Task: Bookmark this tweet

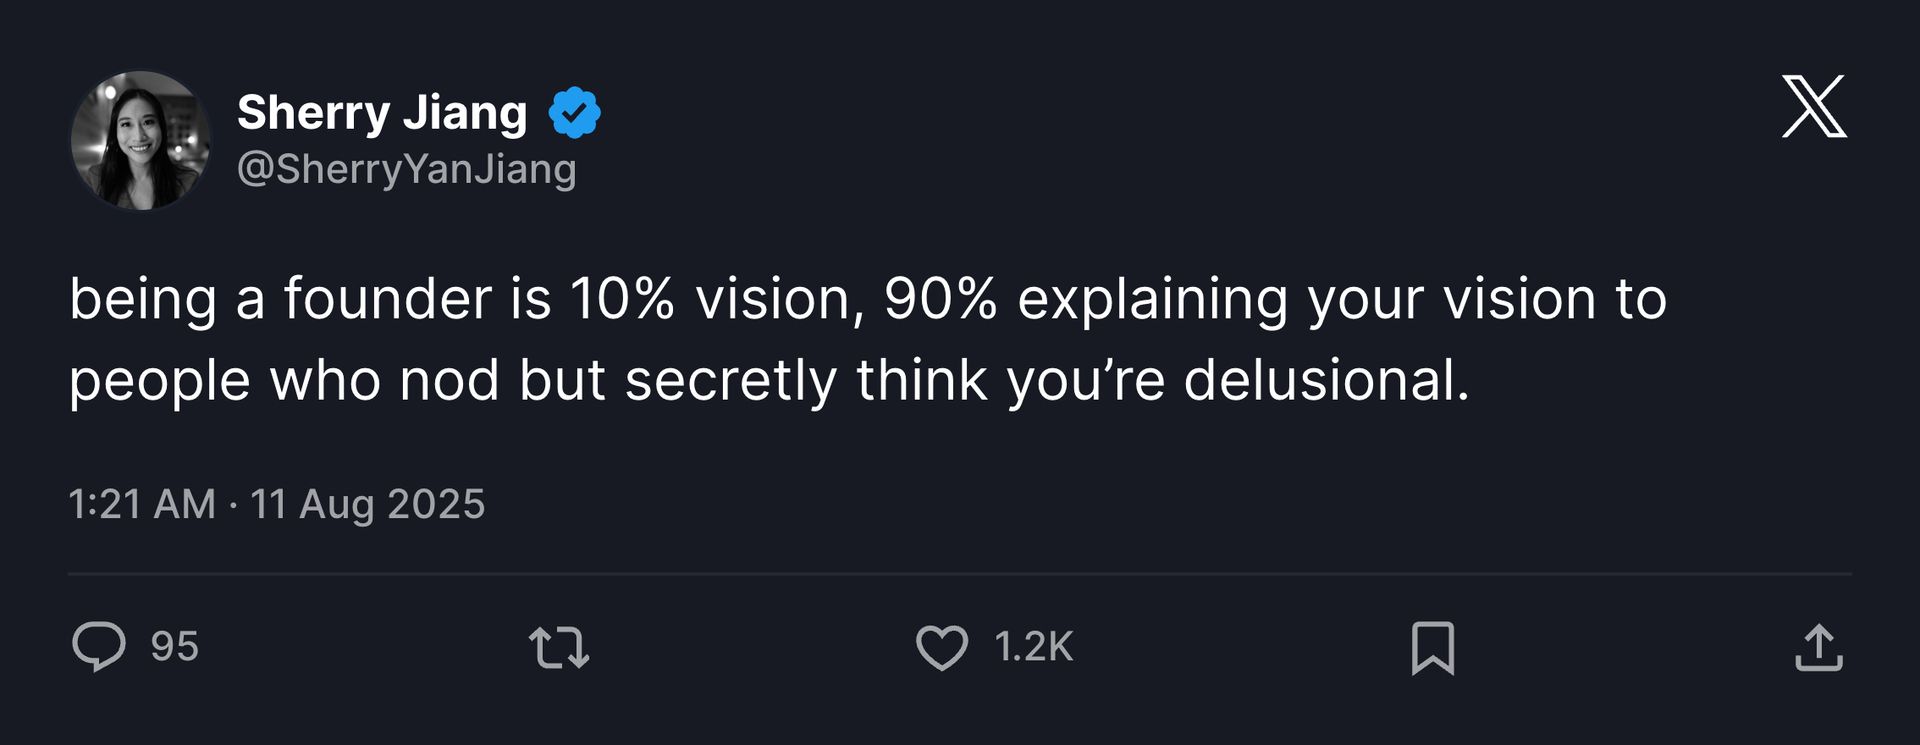Action: tap(1432, 647)
